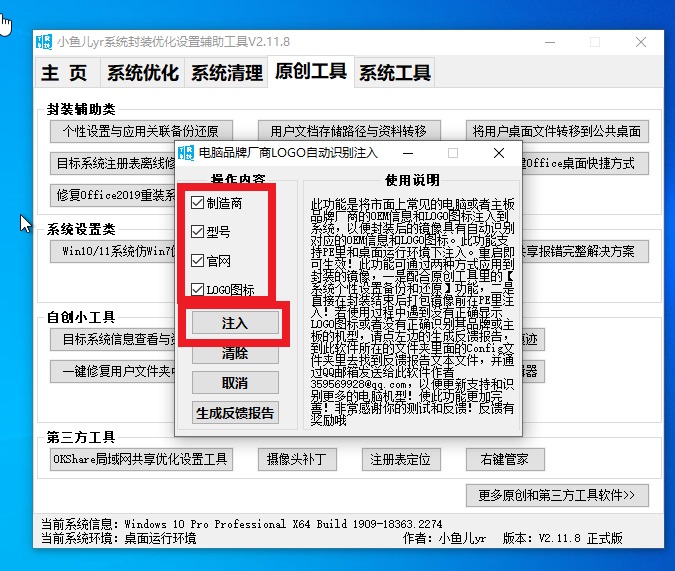
Task: Click the app icon in the main title bar
Action: coord(45,42)
